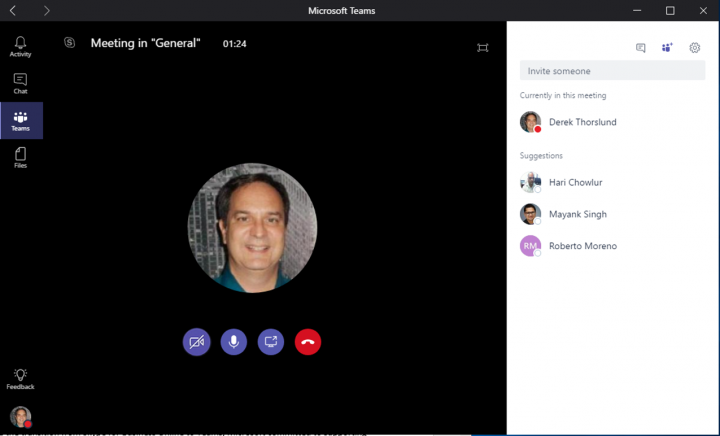Go to the Teams tab
Viewport: 720px width, 436px height.
tap(21, 121)
